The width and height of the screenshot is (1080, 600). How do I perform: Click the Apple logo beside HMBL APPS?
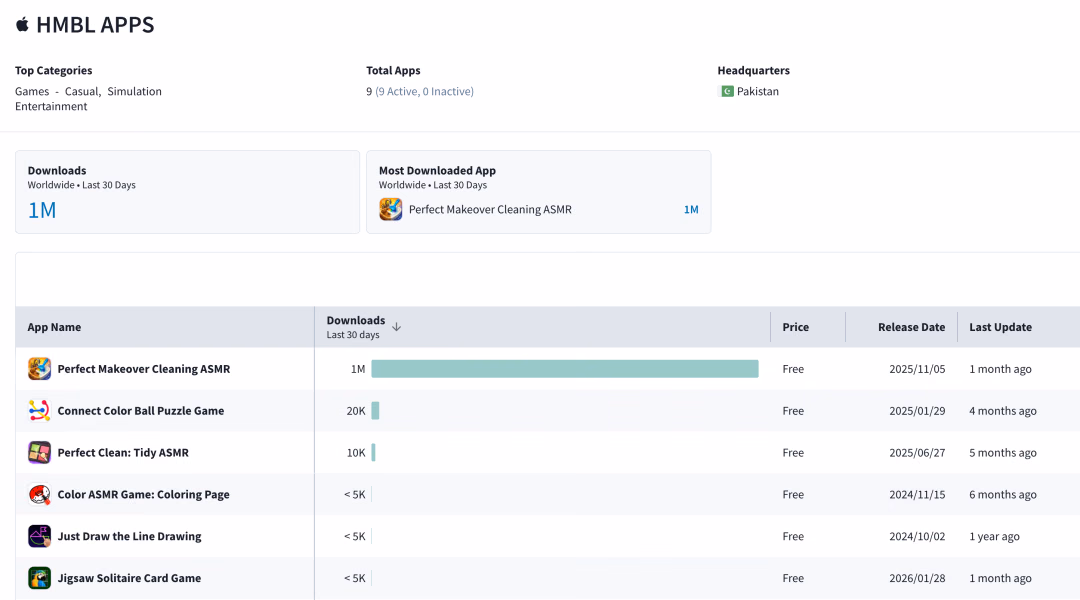pos(22,25)
